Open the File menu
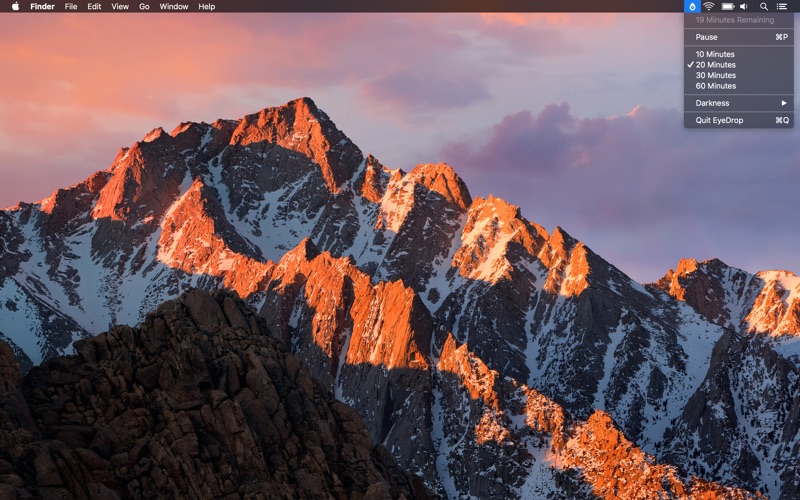This screenshot has width=800, height=500. 71,6
